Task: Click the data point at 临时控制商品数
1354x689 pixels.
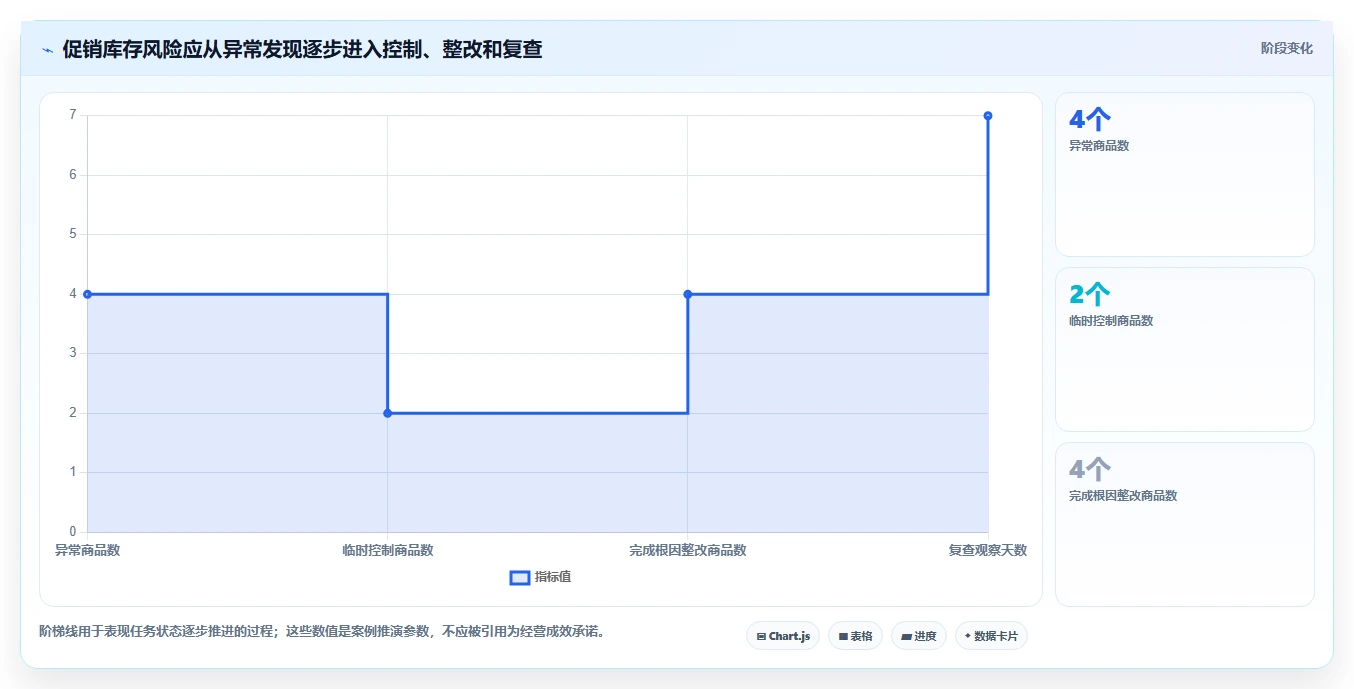Action: pyautogui.click(x=387, y=413)
